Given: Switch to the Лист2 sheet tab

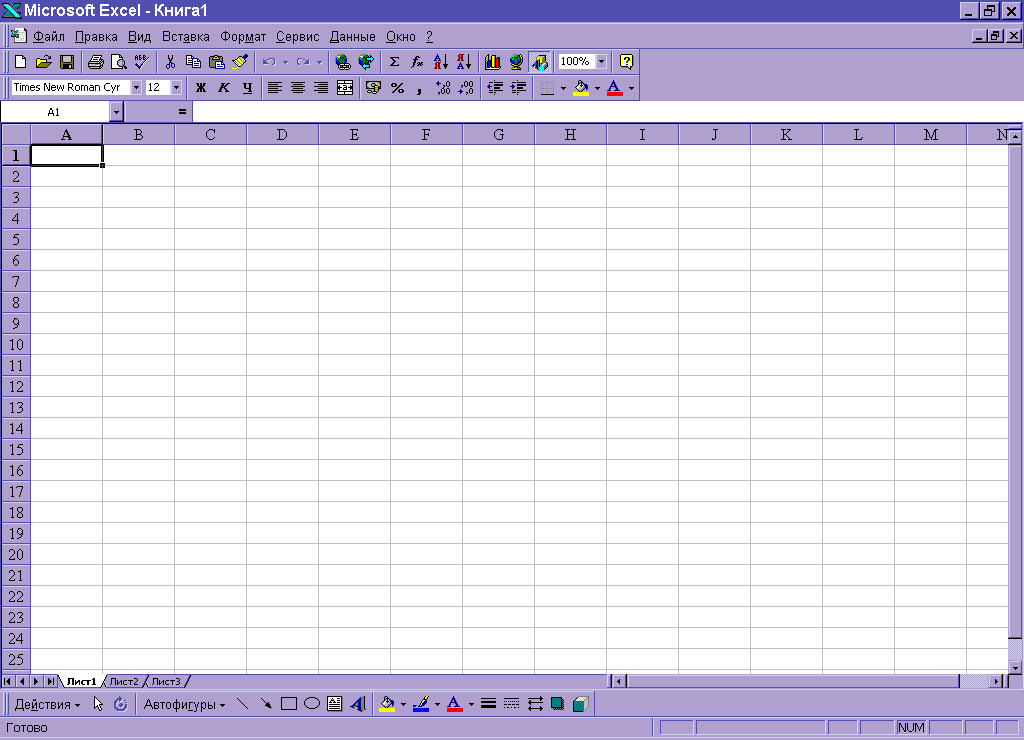Looking at the screenshot, I should [123, 682].
